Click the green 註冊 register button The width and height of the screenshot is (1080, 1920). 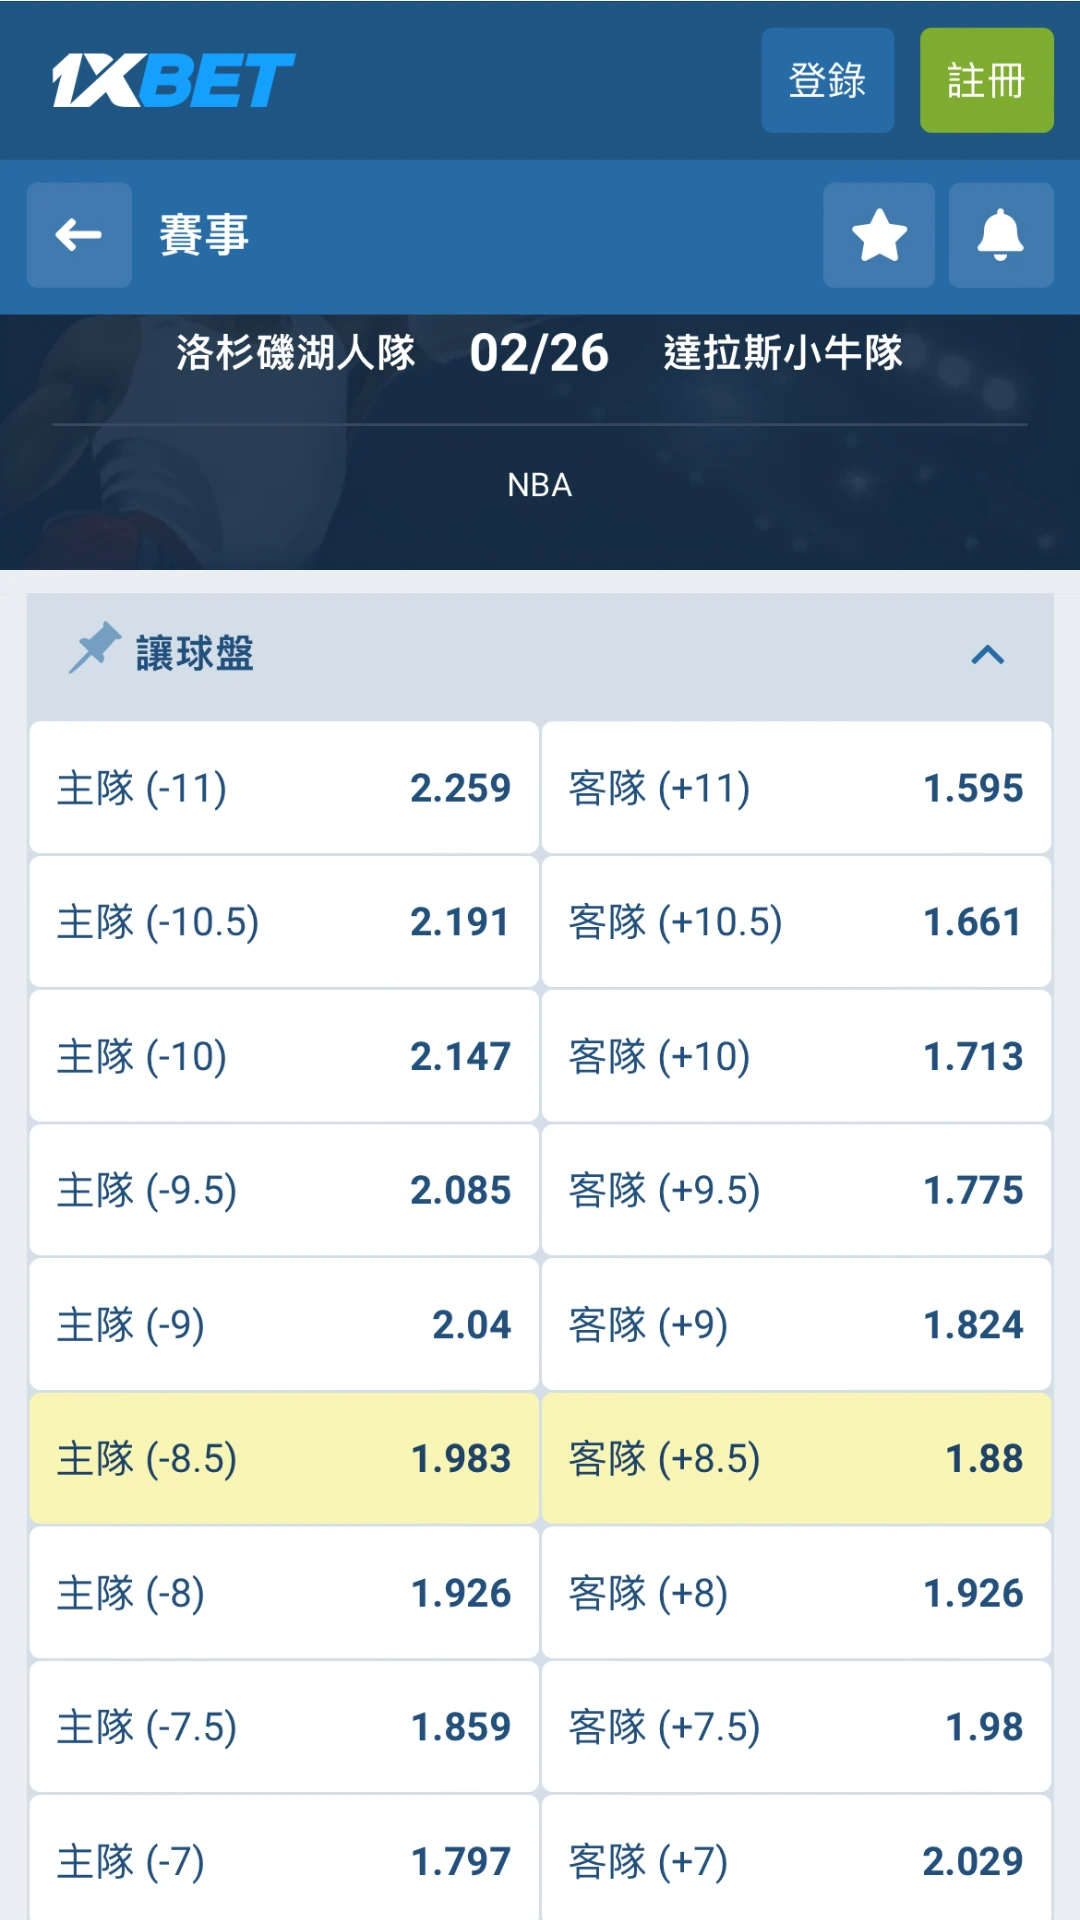[x=987, y=80]
